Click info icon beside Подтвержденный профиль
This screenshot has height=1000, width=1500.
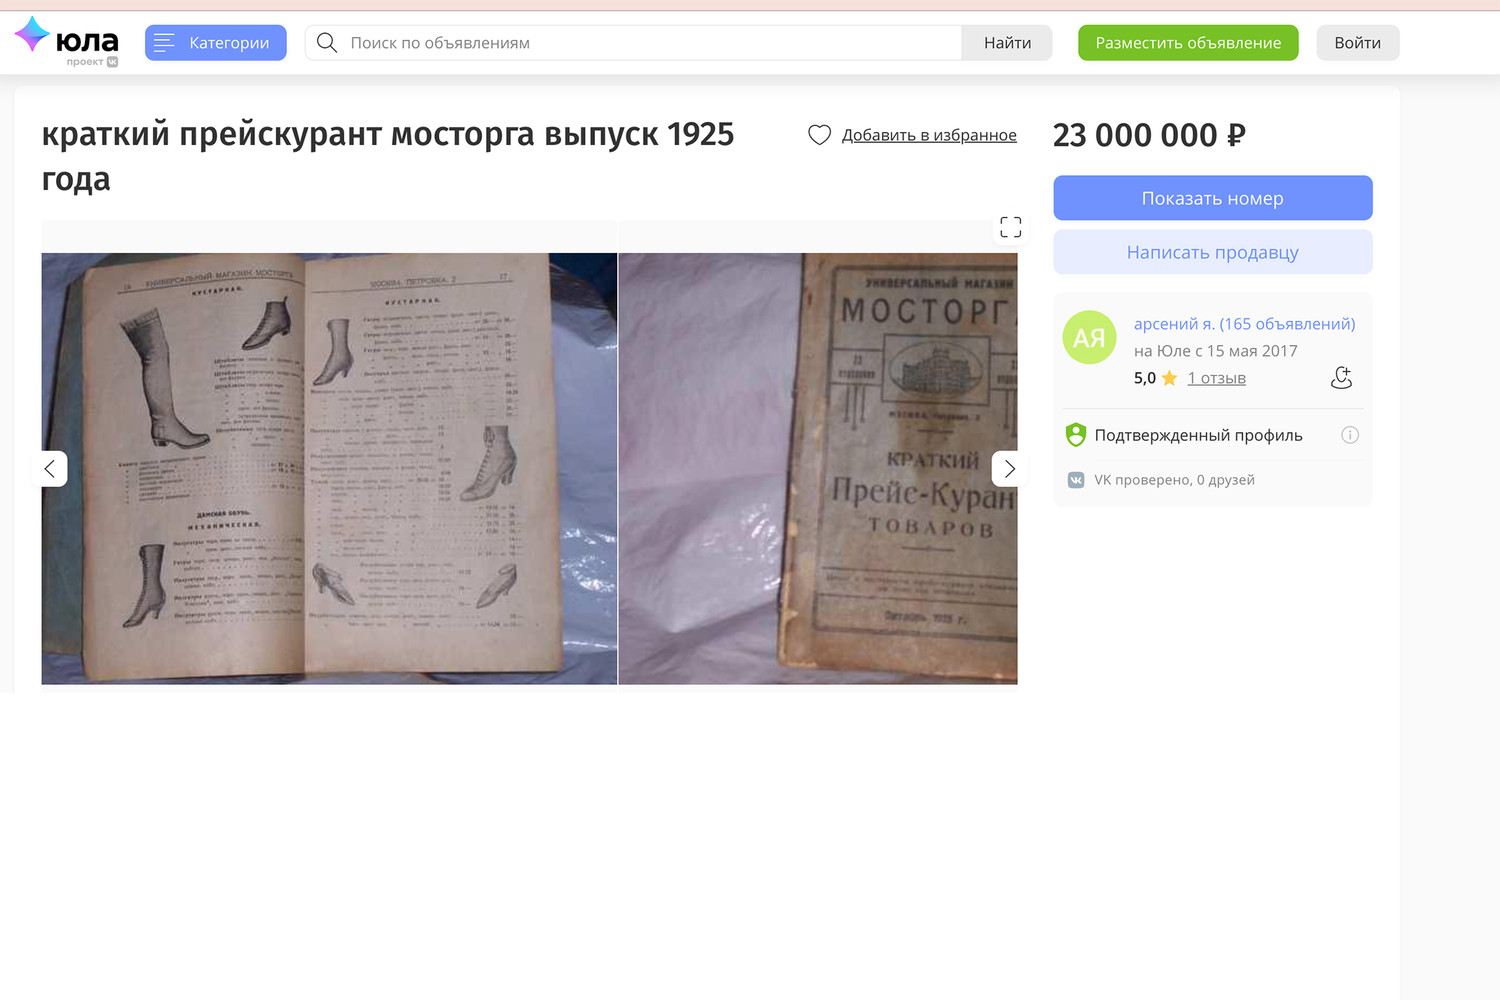pyautogui.click(x=1350, y=435)
